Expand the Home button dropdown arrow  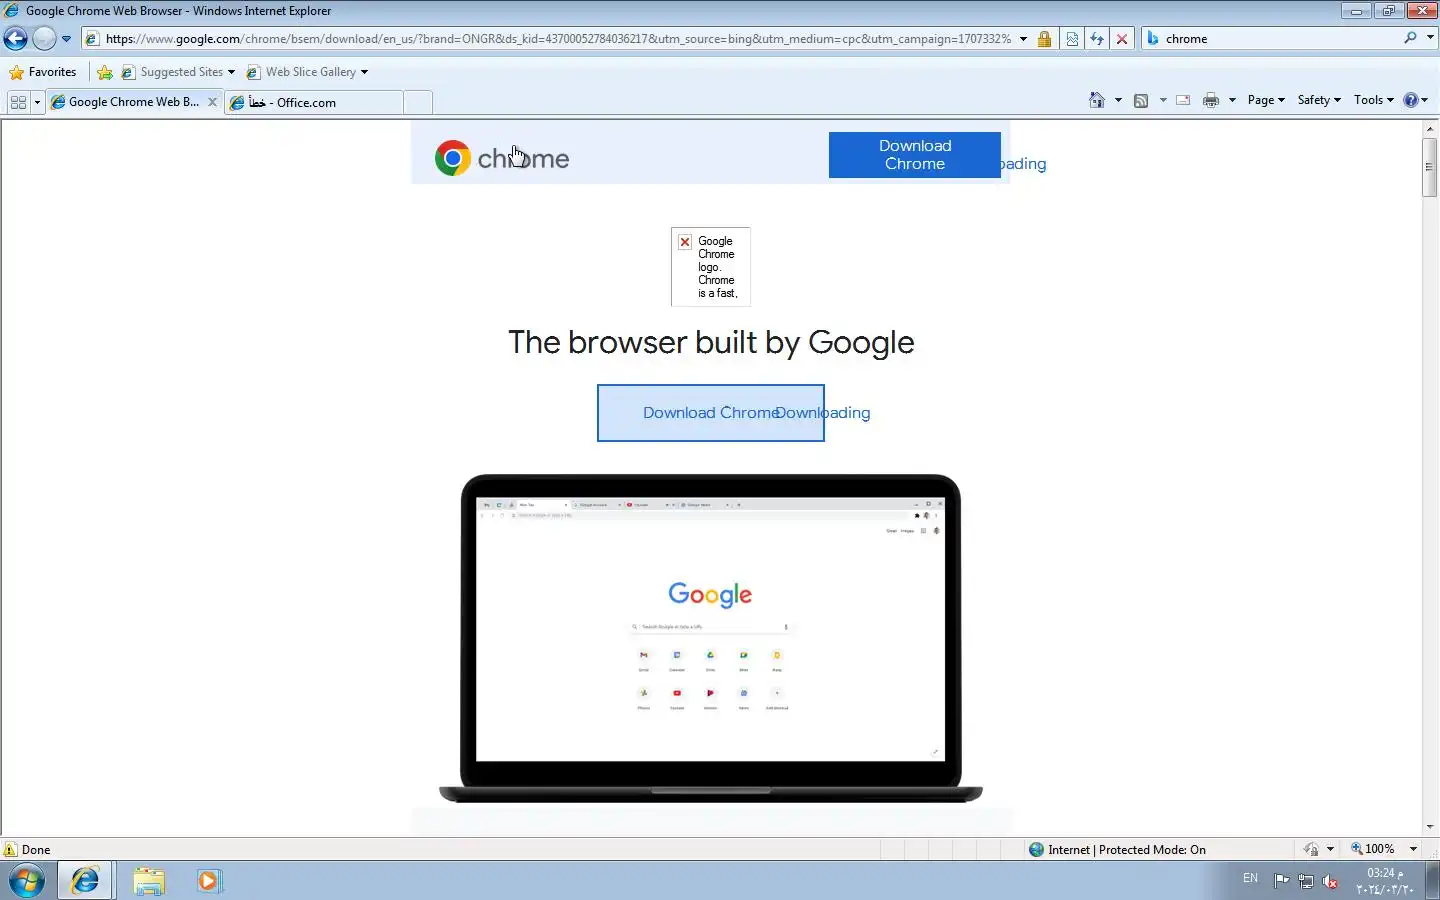click(x=1118, y=100)
